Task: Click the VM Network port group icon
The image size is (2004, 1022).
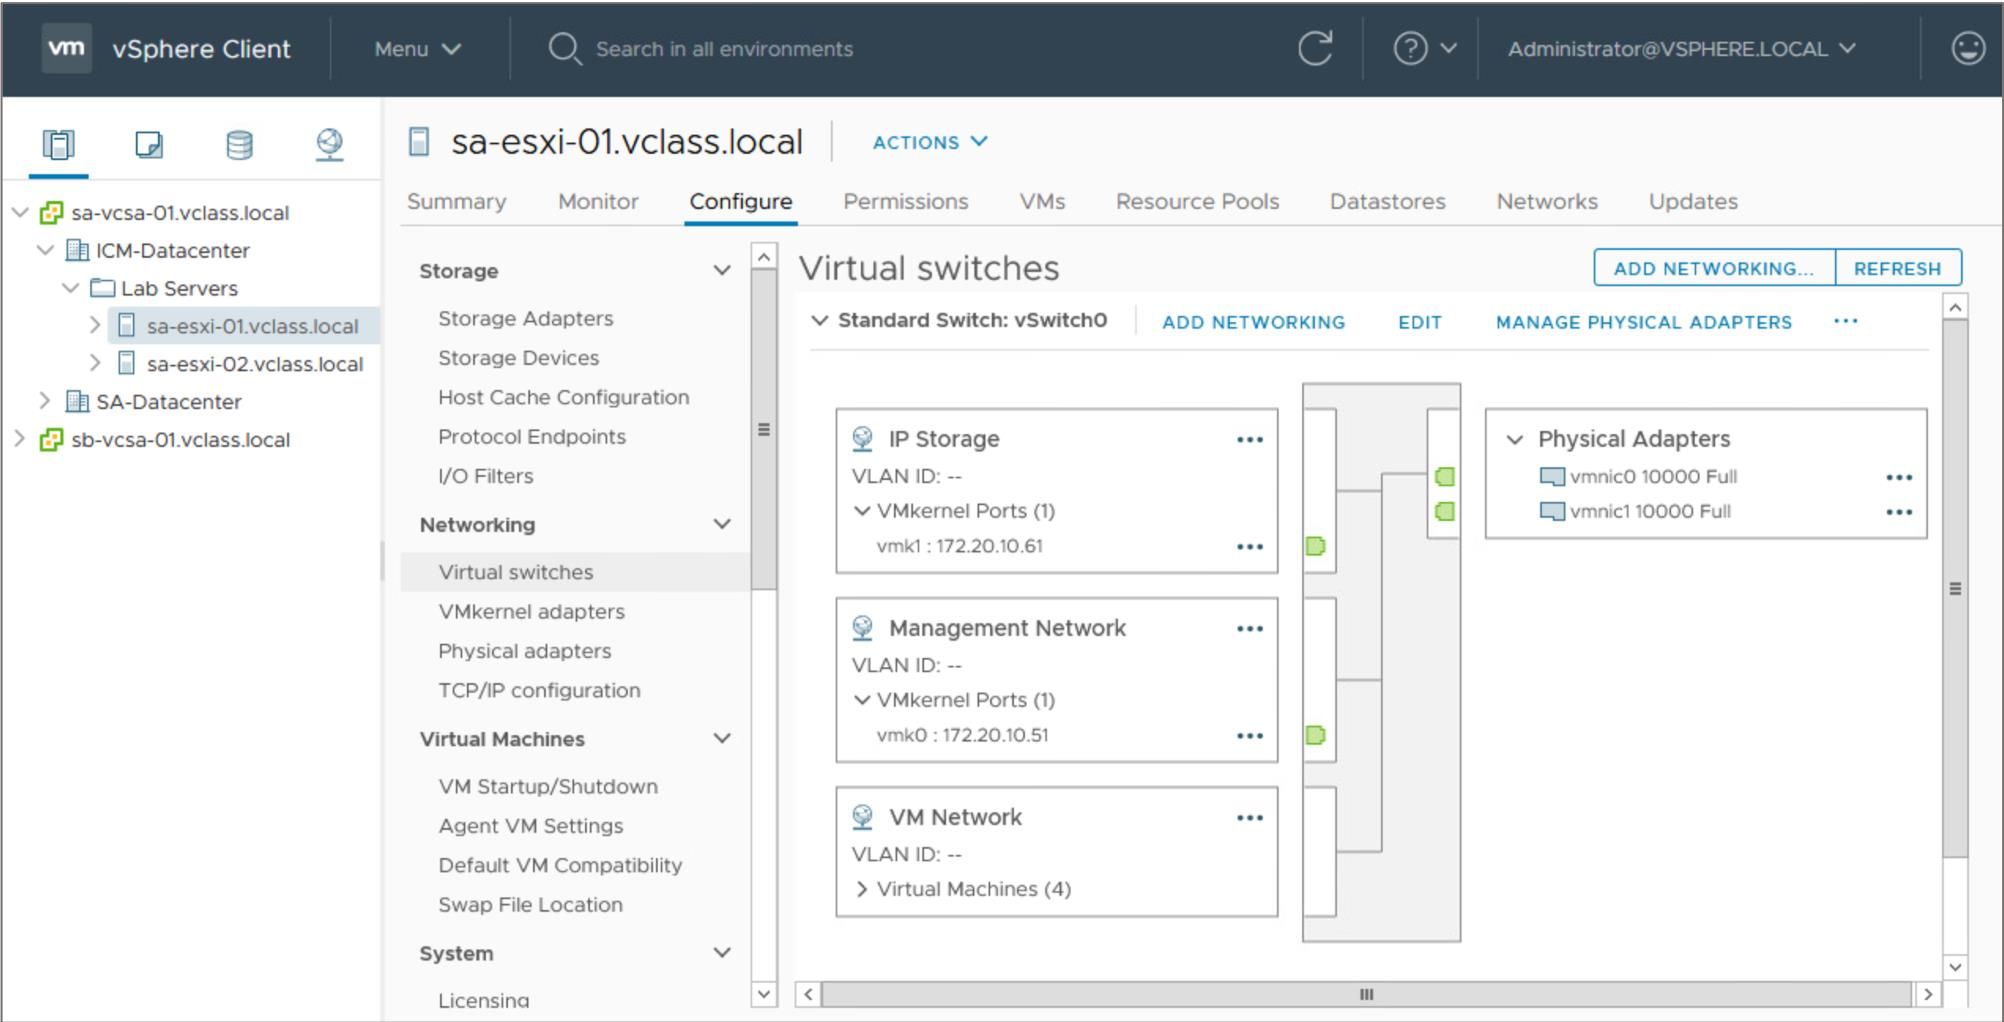Action: point(862,817)
